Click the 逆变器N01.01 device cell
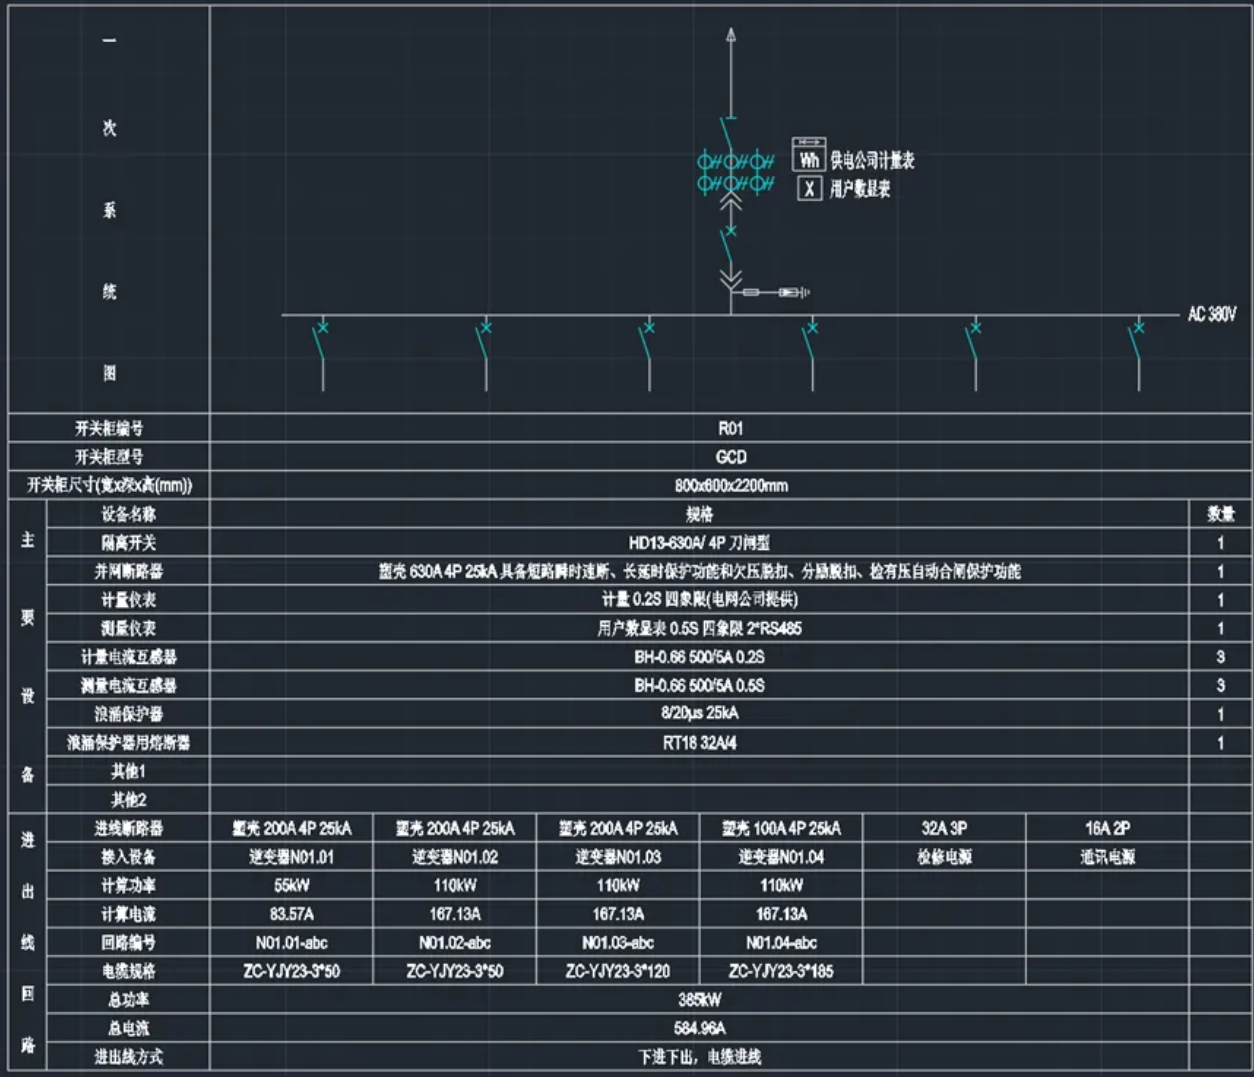Screen dimensions: 1254x1077 291,857
